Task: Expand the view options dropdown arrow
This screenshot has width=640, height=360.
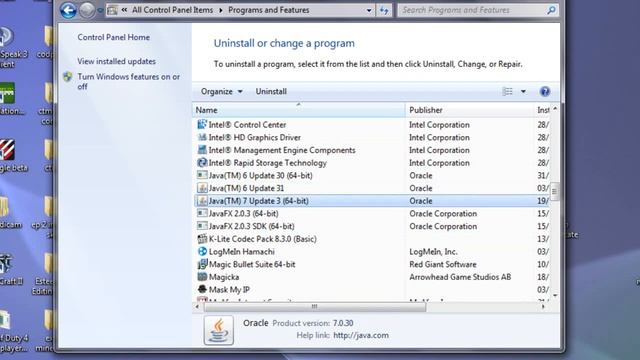Action: click(x=523, y=91)
